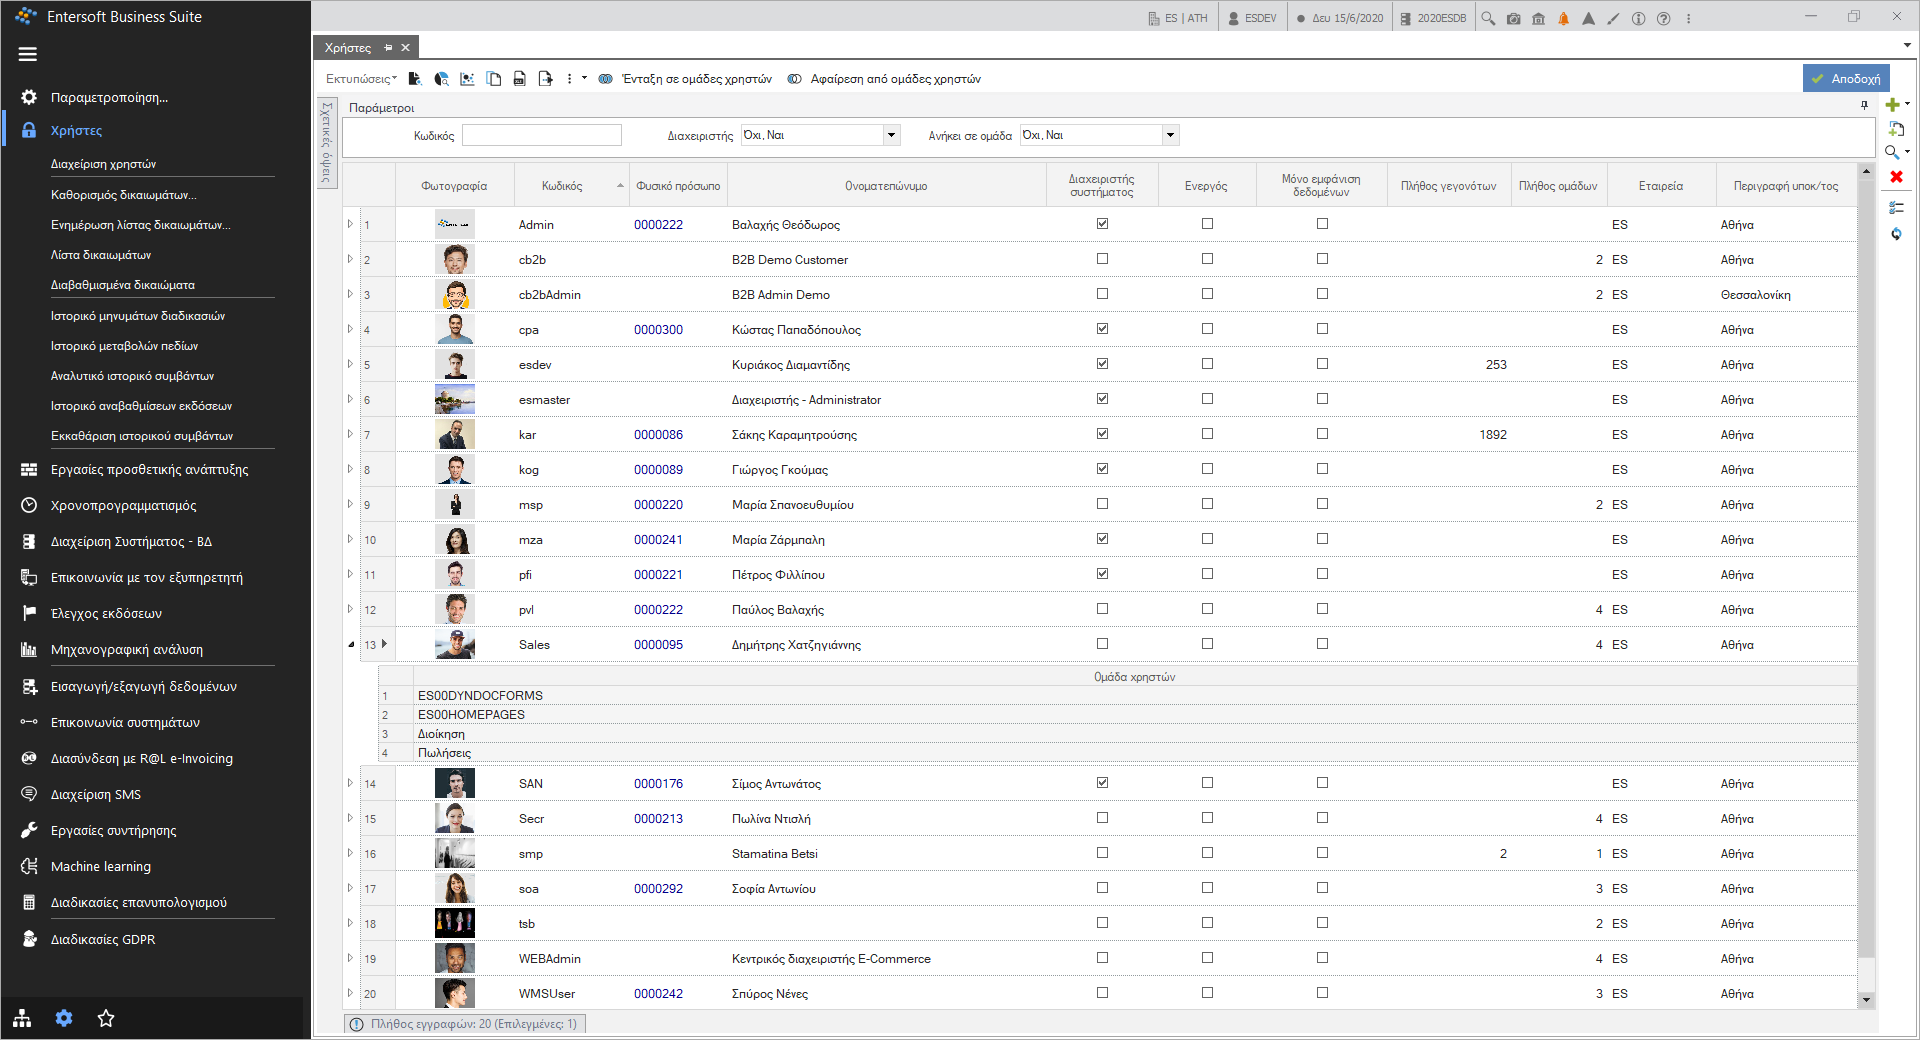Select the Machine learning menu item
The height and width of the screenshot is (1040, 1920).
click(x=101, y=867)
